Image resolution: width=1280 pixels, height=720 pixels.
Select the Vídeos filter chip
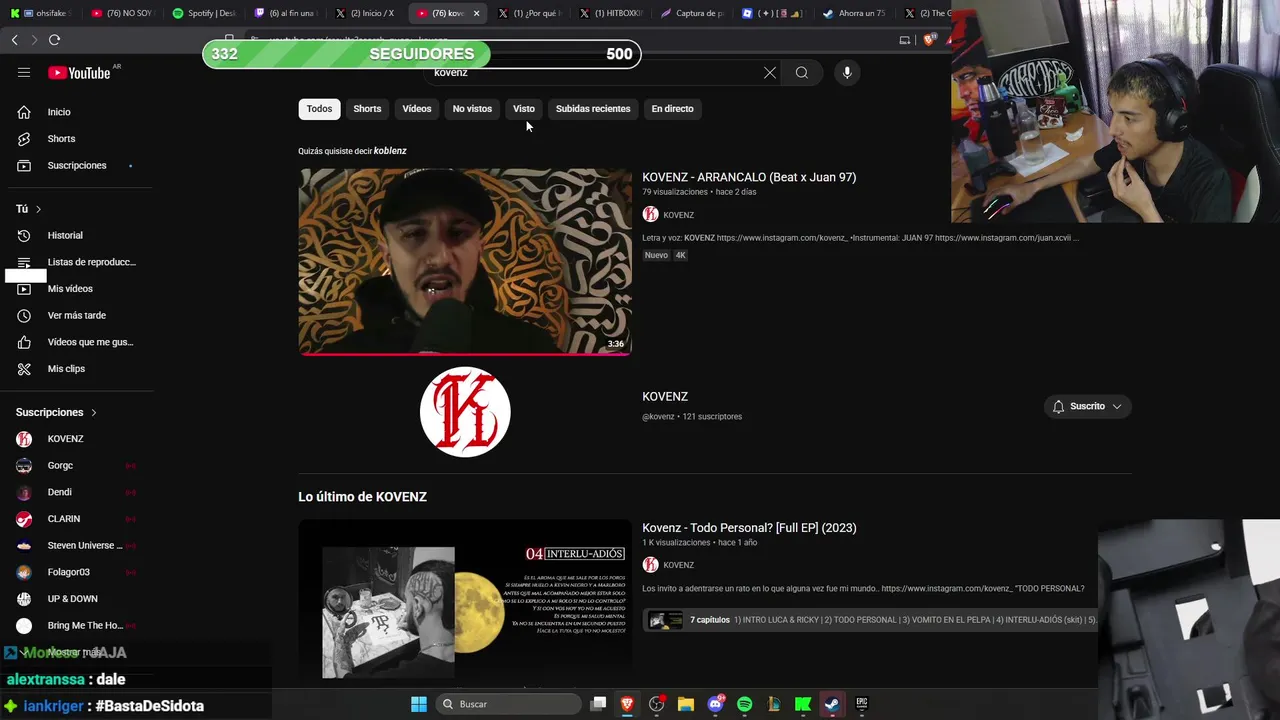(417, 109)
